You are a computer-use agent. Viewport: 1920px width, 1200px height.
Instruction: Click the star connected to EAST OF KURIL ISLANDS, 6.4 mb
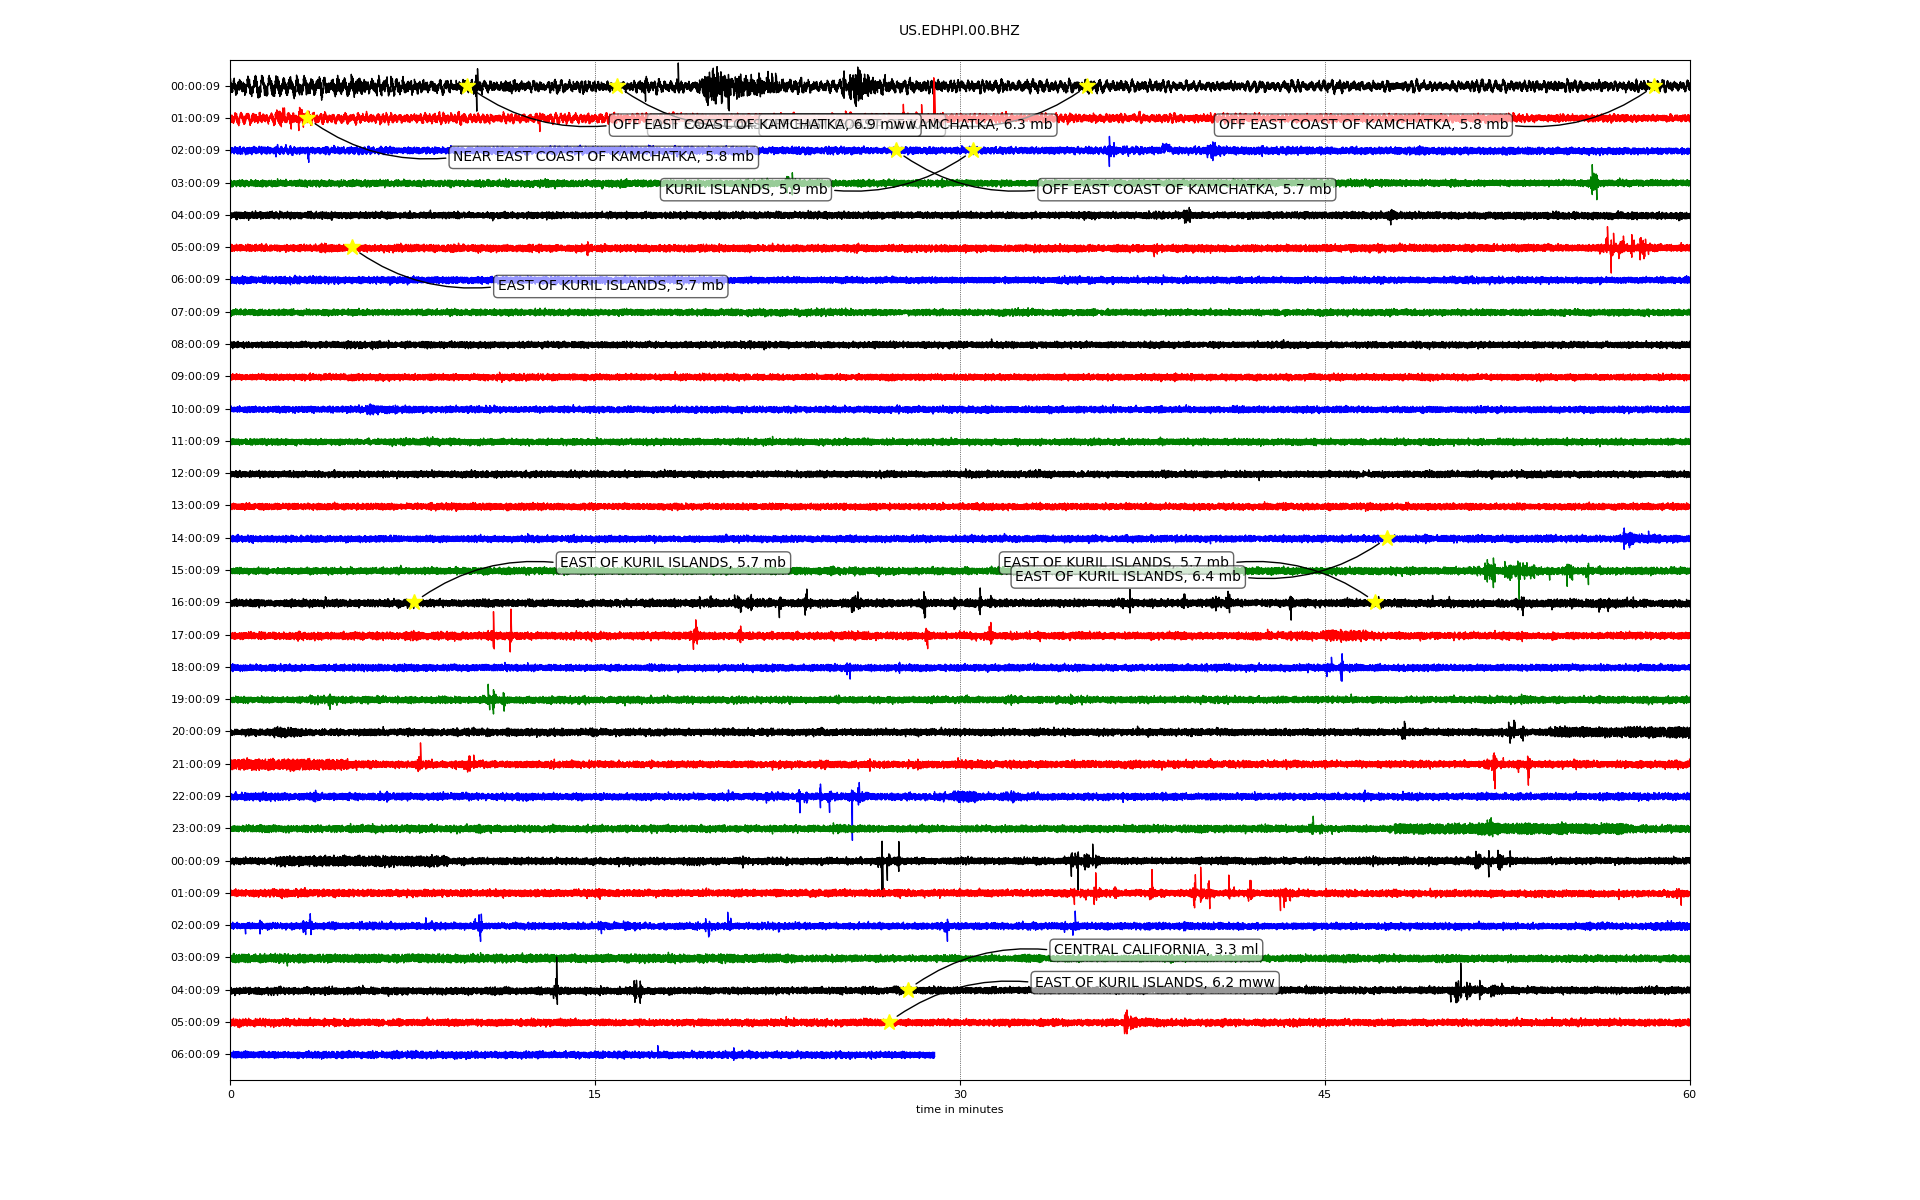[1386, 538]
